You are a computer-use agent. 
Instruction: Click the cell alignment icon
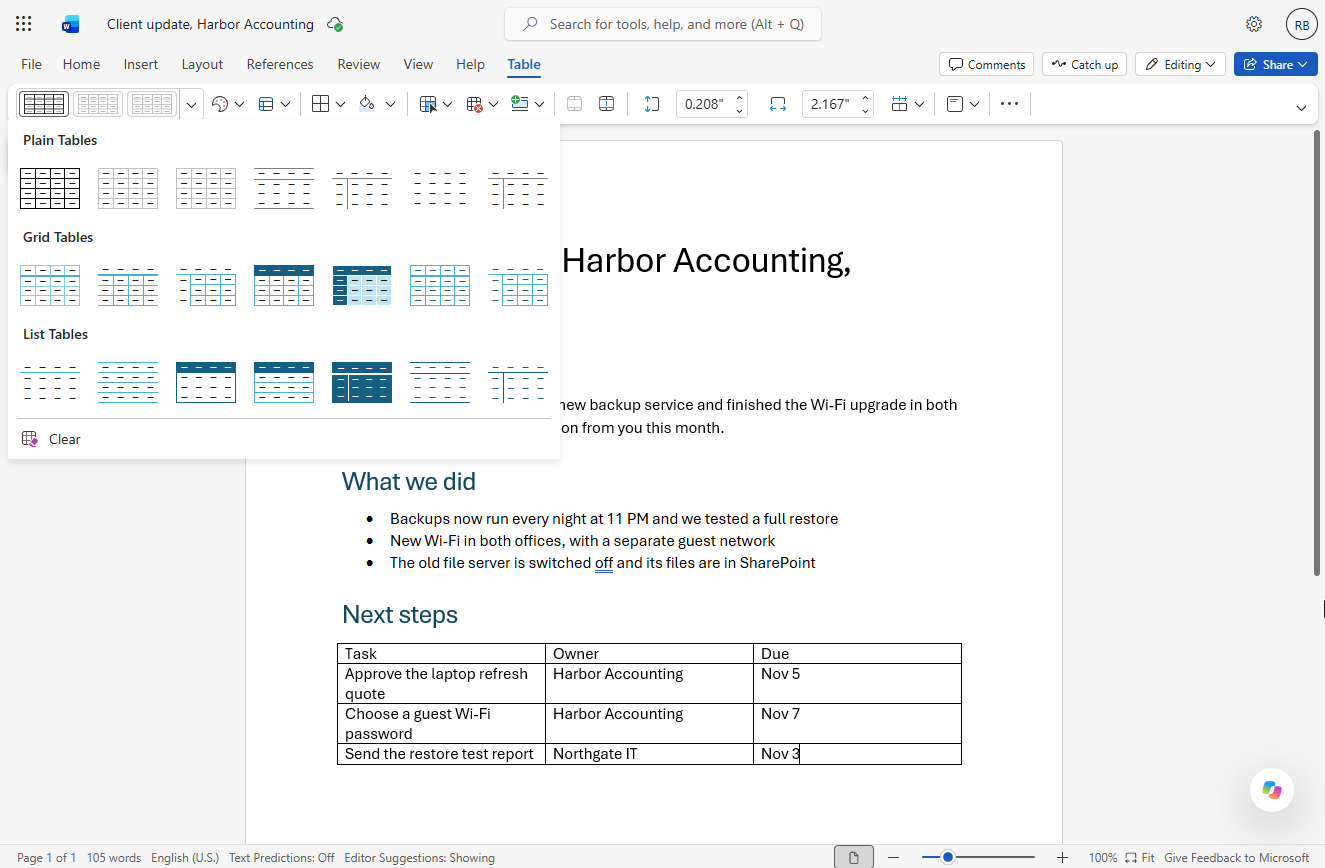point(955,104)
